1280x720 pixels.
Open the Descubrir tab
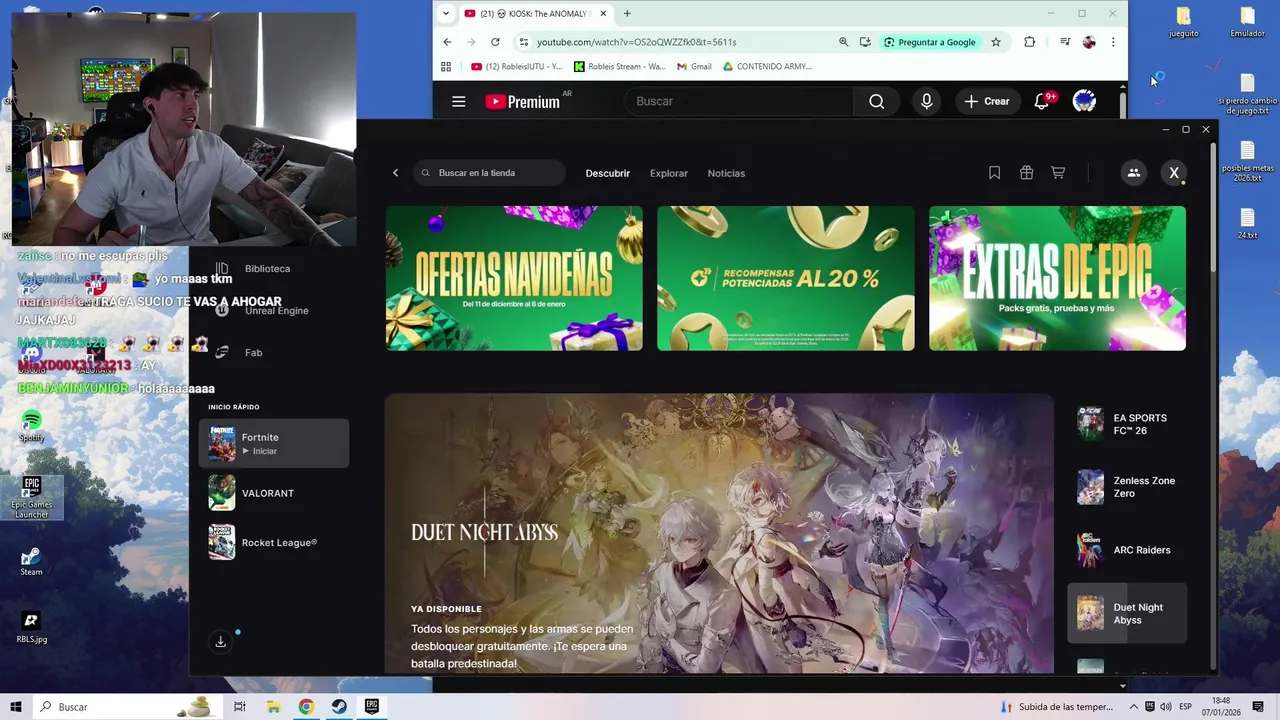click(x=607, y=173)
